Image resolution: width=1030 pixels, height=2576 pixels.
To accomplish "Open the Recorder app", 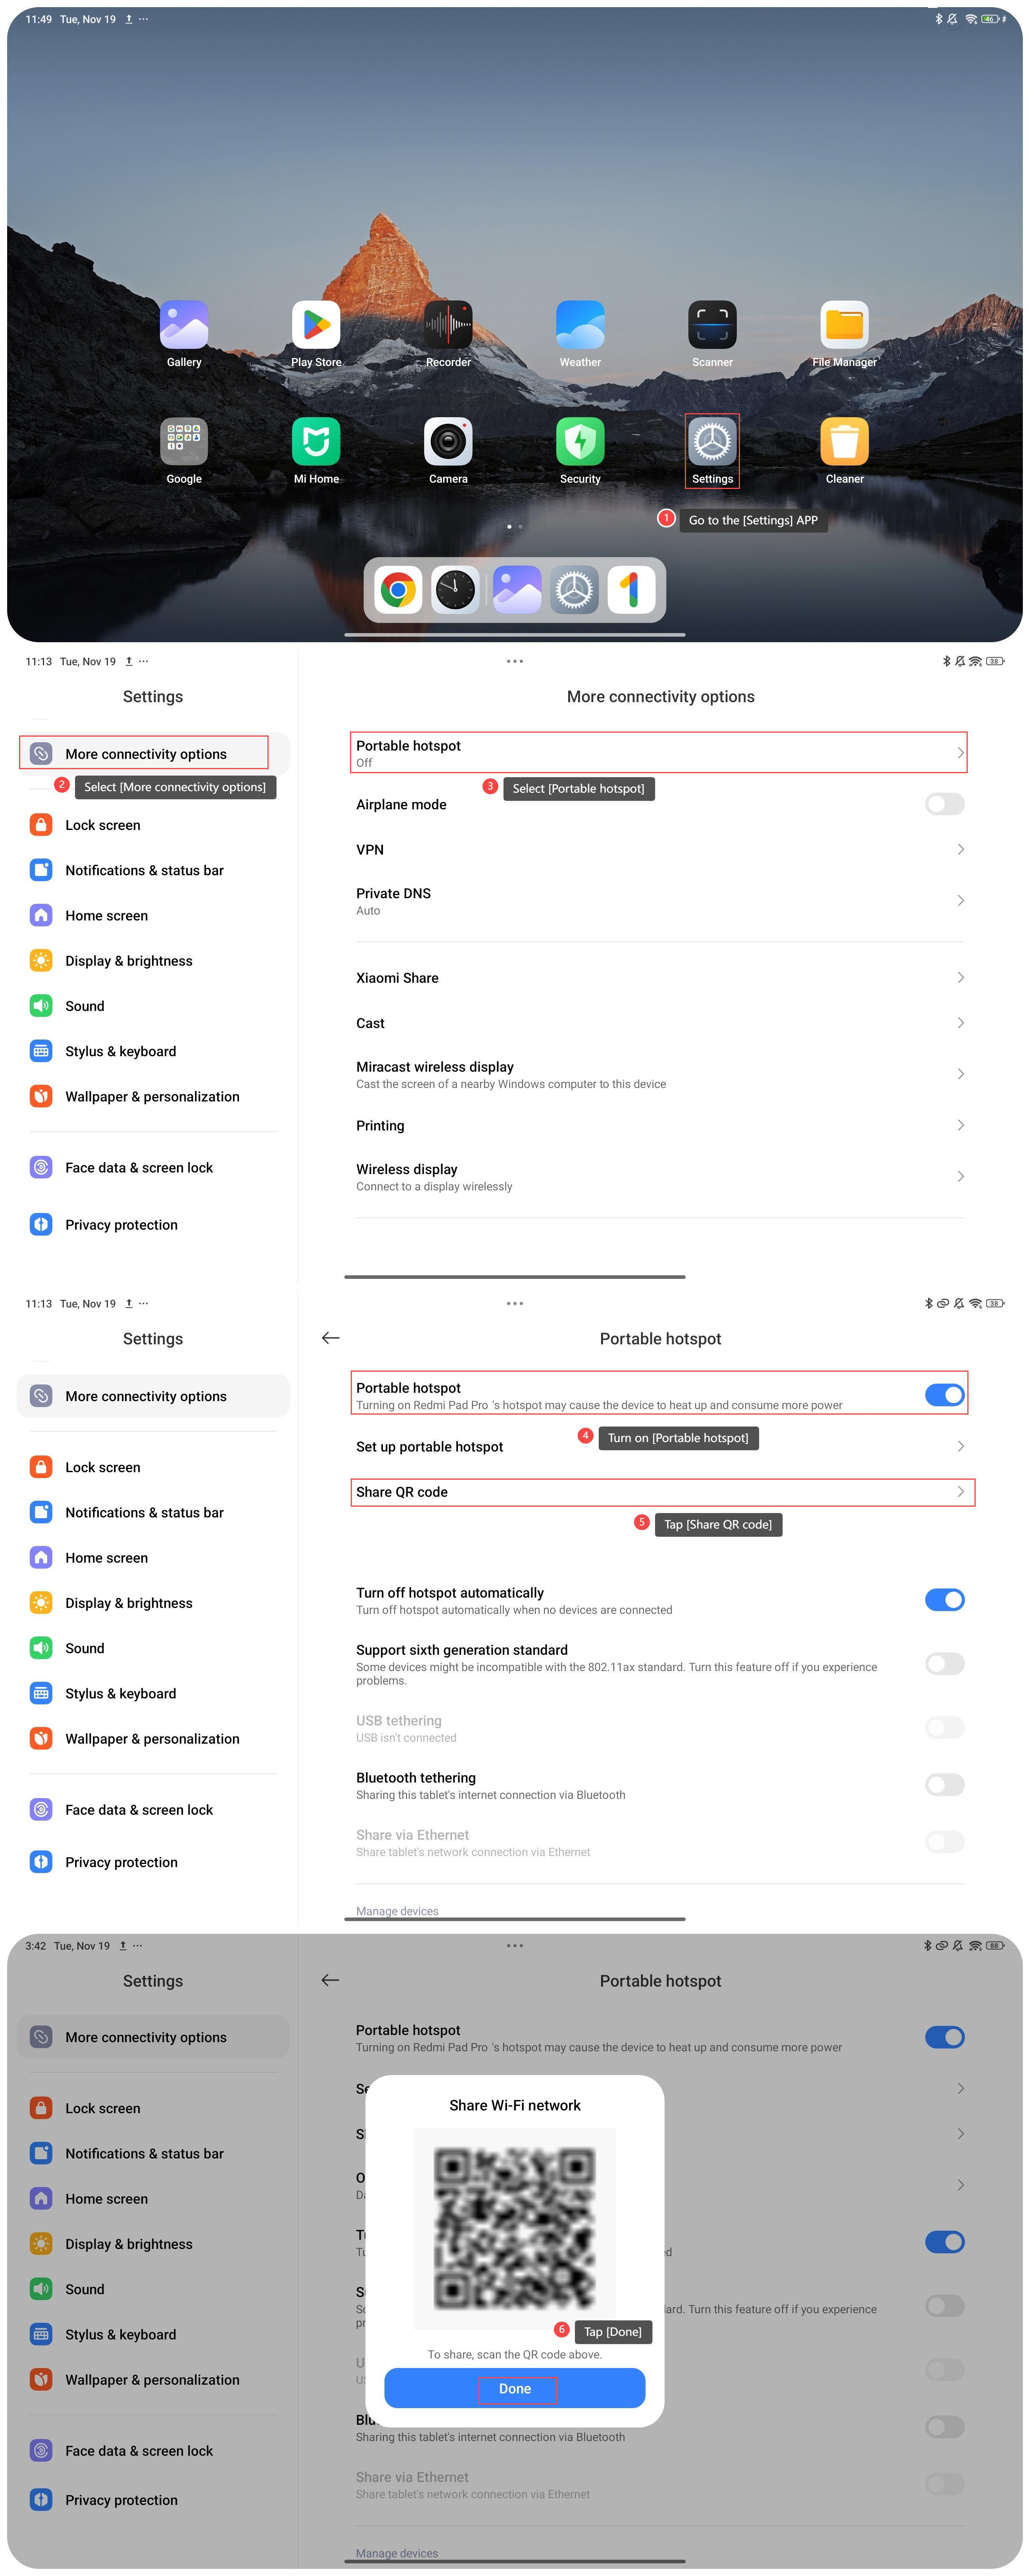I will point(448,325).
